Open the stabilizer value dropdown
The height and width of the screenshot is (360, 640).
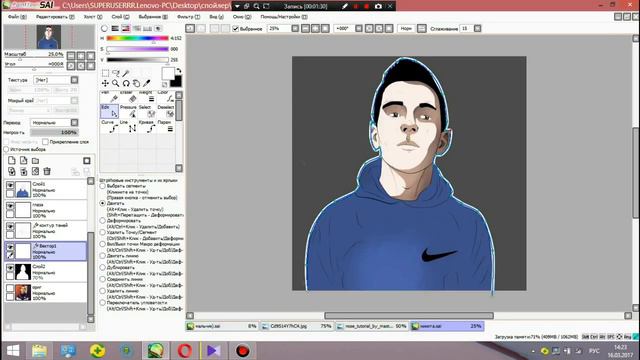478,29
